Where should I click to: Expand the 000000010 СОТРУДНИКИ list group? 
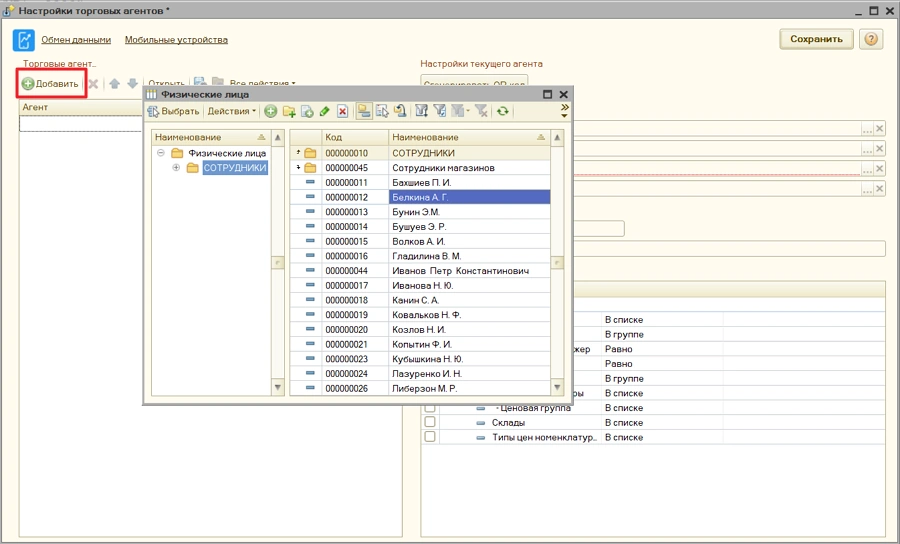click(x=298, y=153)
